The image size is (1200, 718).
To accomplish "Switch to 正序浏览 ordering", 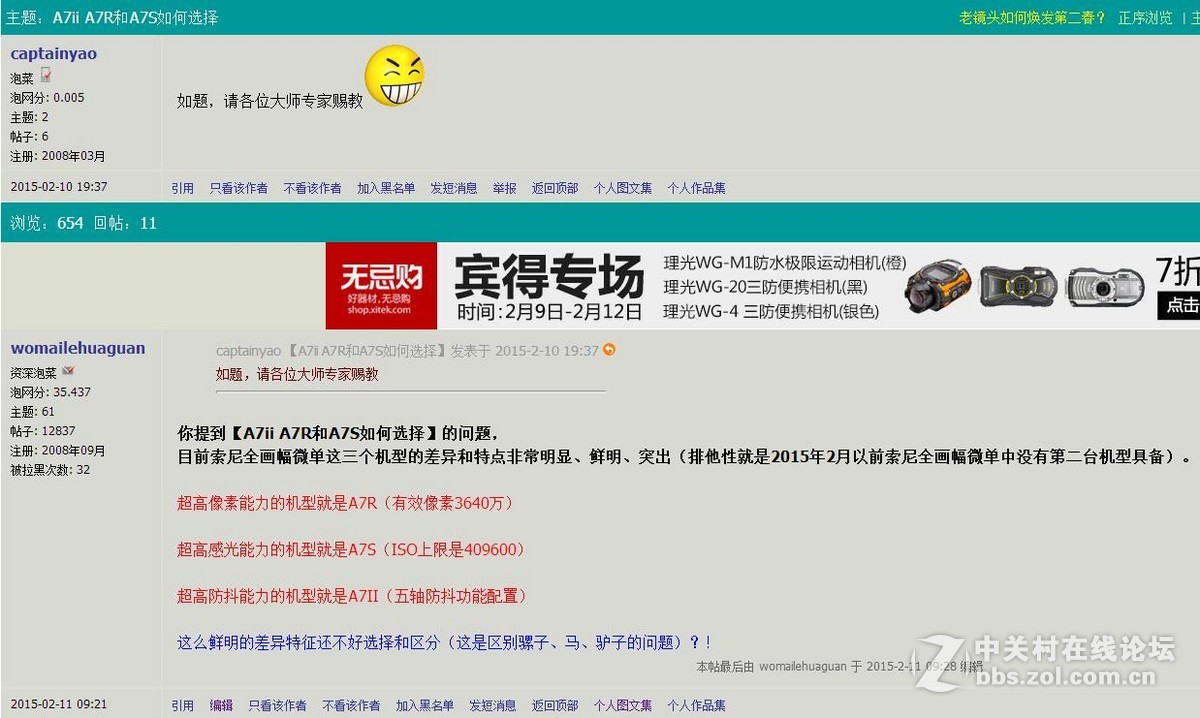I will pos(1145,17).
